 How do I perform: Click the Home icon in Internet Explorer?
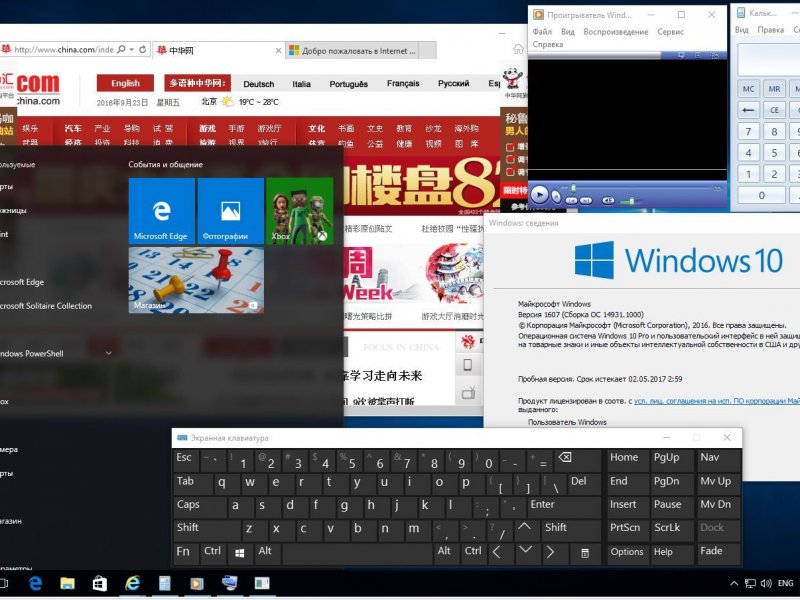518,49
